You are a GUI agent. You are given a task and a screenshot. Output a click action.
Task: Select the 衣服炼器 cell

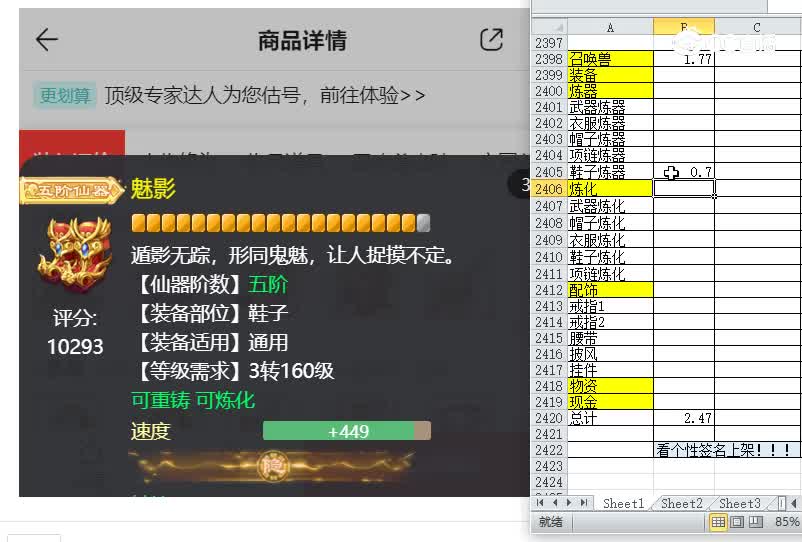pos(610,123)
